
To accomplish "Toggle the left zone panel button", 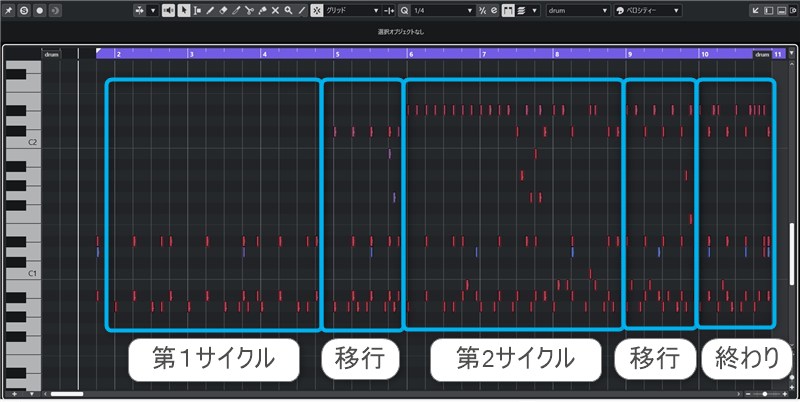I will click(769, 11).
